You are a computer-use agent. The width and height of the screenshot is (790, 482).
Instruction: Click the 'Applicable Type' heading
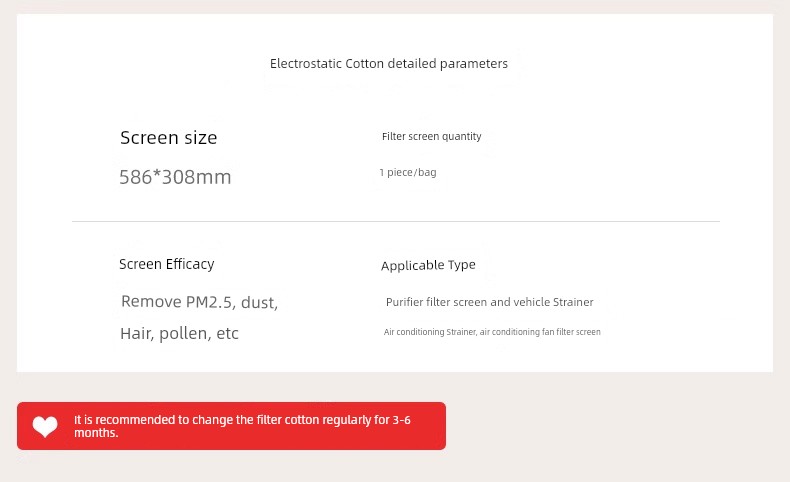(x=428, y=265)
